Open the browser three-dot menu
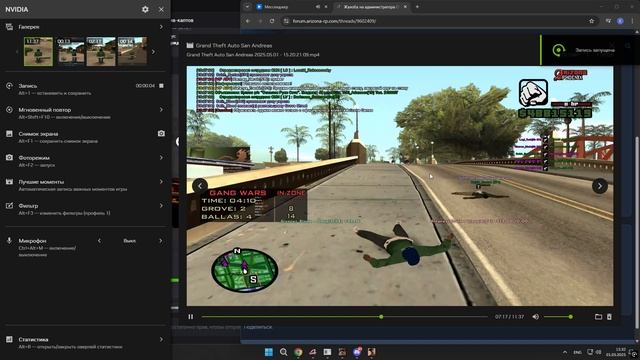This screenshot has height=360, width=640. 633,21
